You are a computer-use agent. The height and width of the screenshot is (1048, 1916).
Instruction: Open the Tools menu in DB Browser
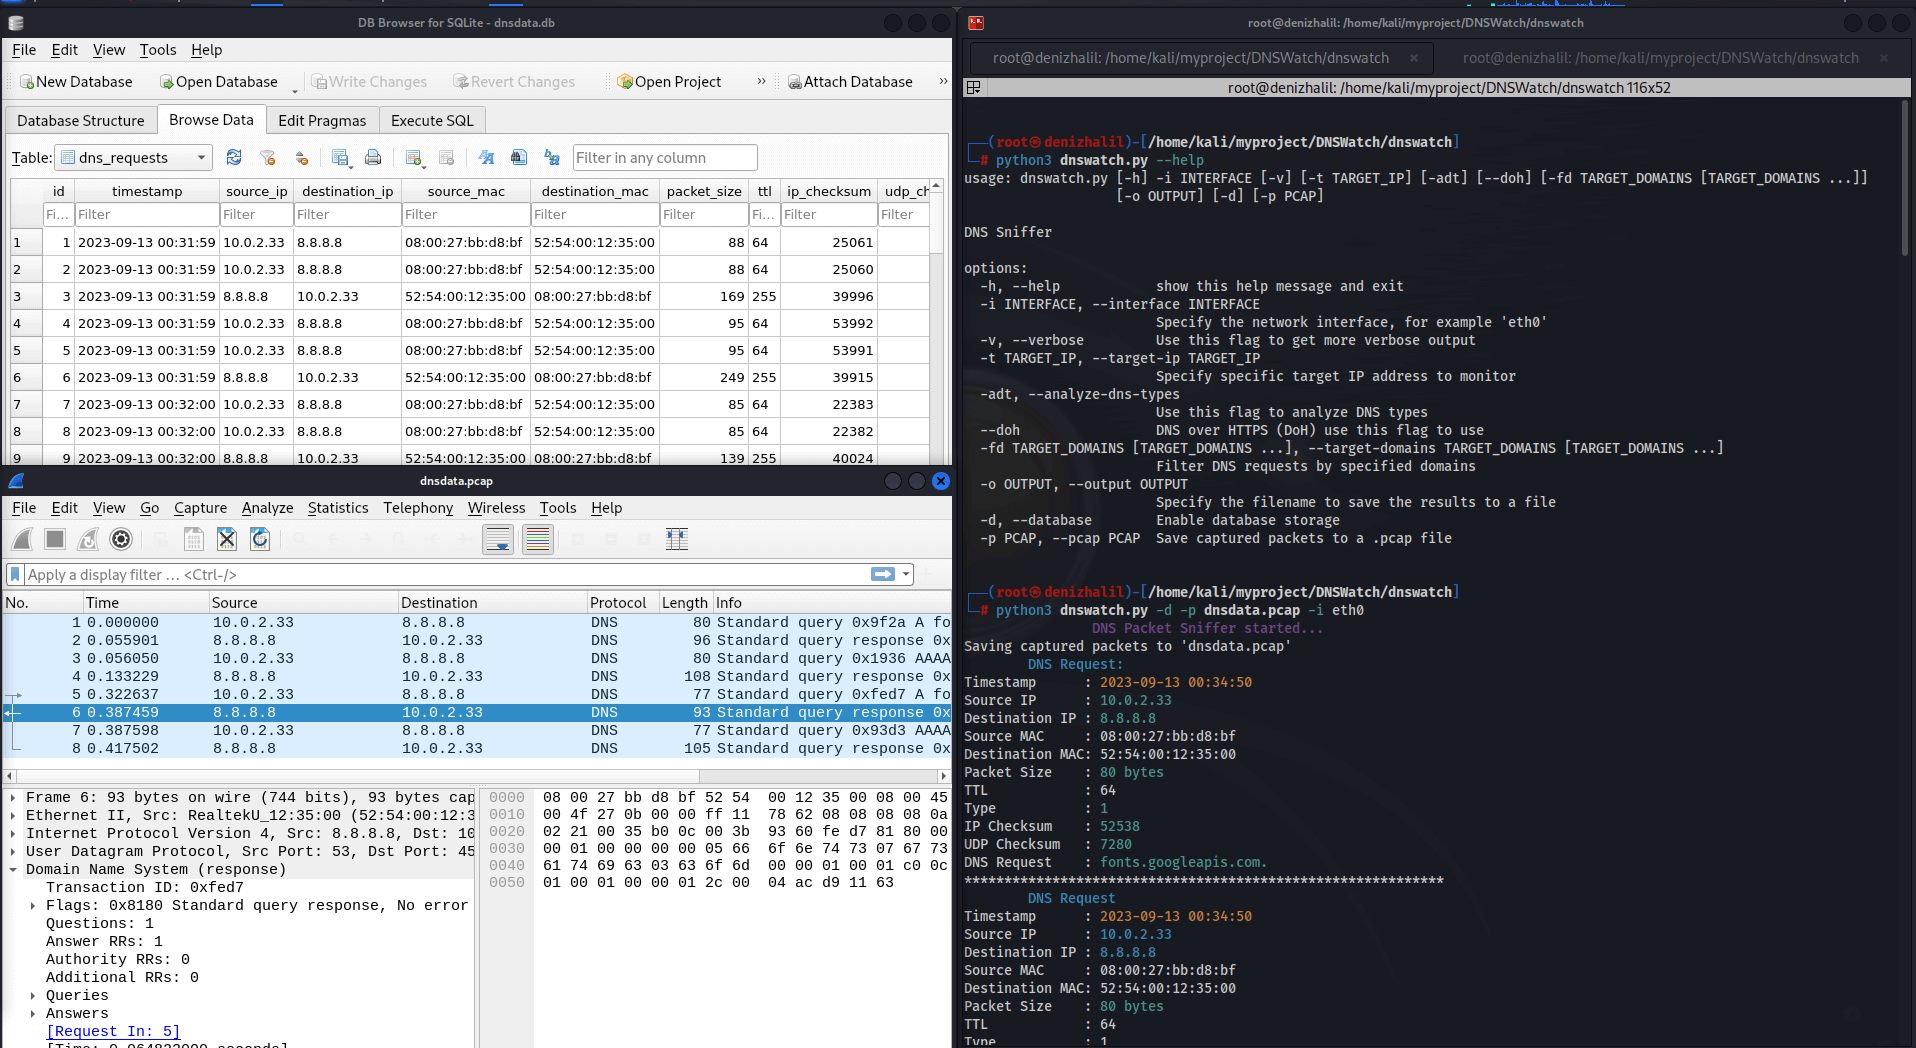(x=158, y=50)
